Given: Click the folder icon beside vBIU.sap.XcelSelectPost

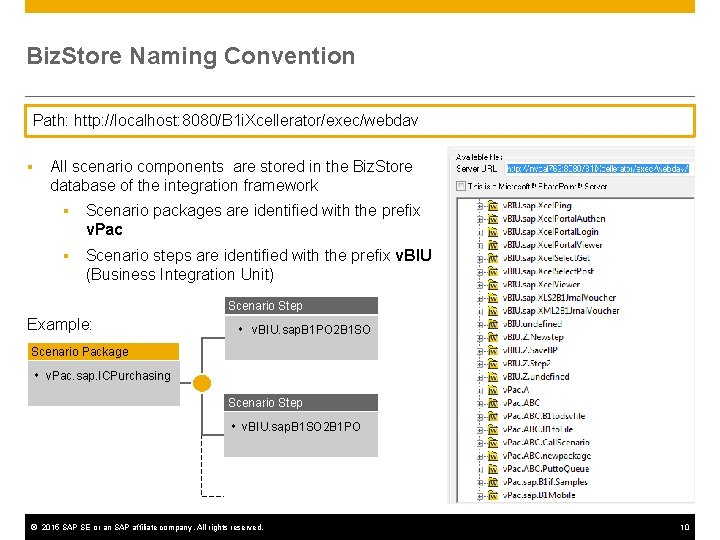Looking at the screenshot, I should coord(493,271).
